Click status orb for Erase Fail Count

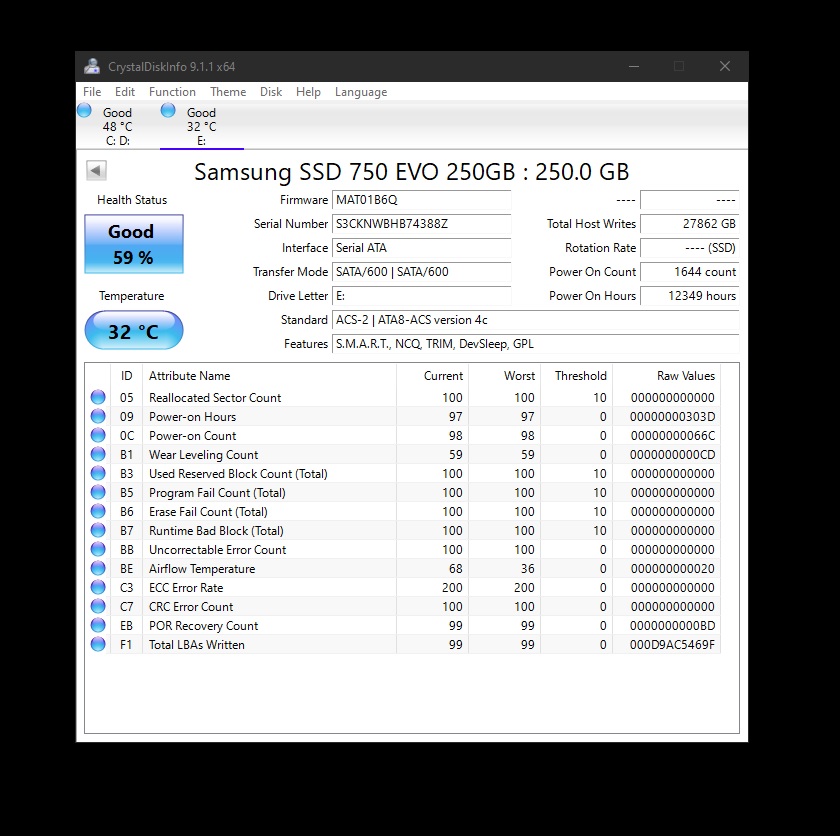[x=98, y=511]
